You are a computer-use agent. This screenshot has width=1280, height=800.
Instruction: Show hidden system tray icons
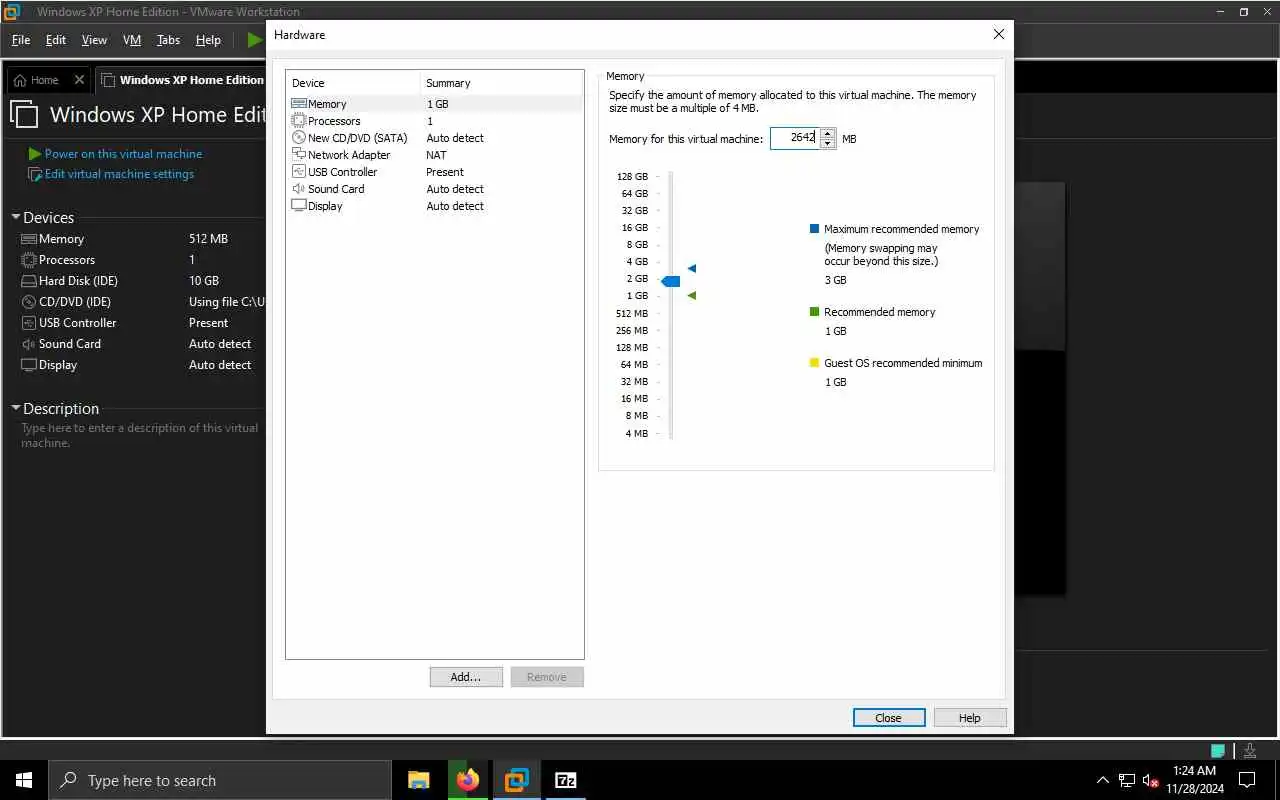[x=1103, y=781]
